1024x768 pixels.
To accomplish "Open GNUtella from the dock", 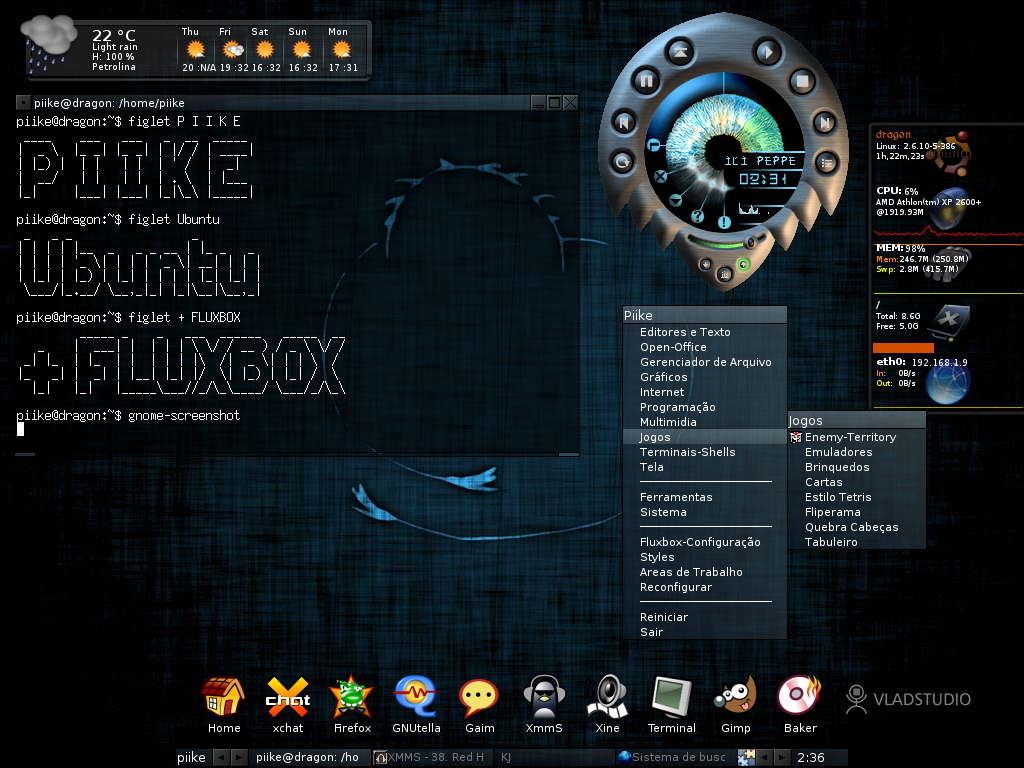I will click(416, 705).
